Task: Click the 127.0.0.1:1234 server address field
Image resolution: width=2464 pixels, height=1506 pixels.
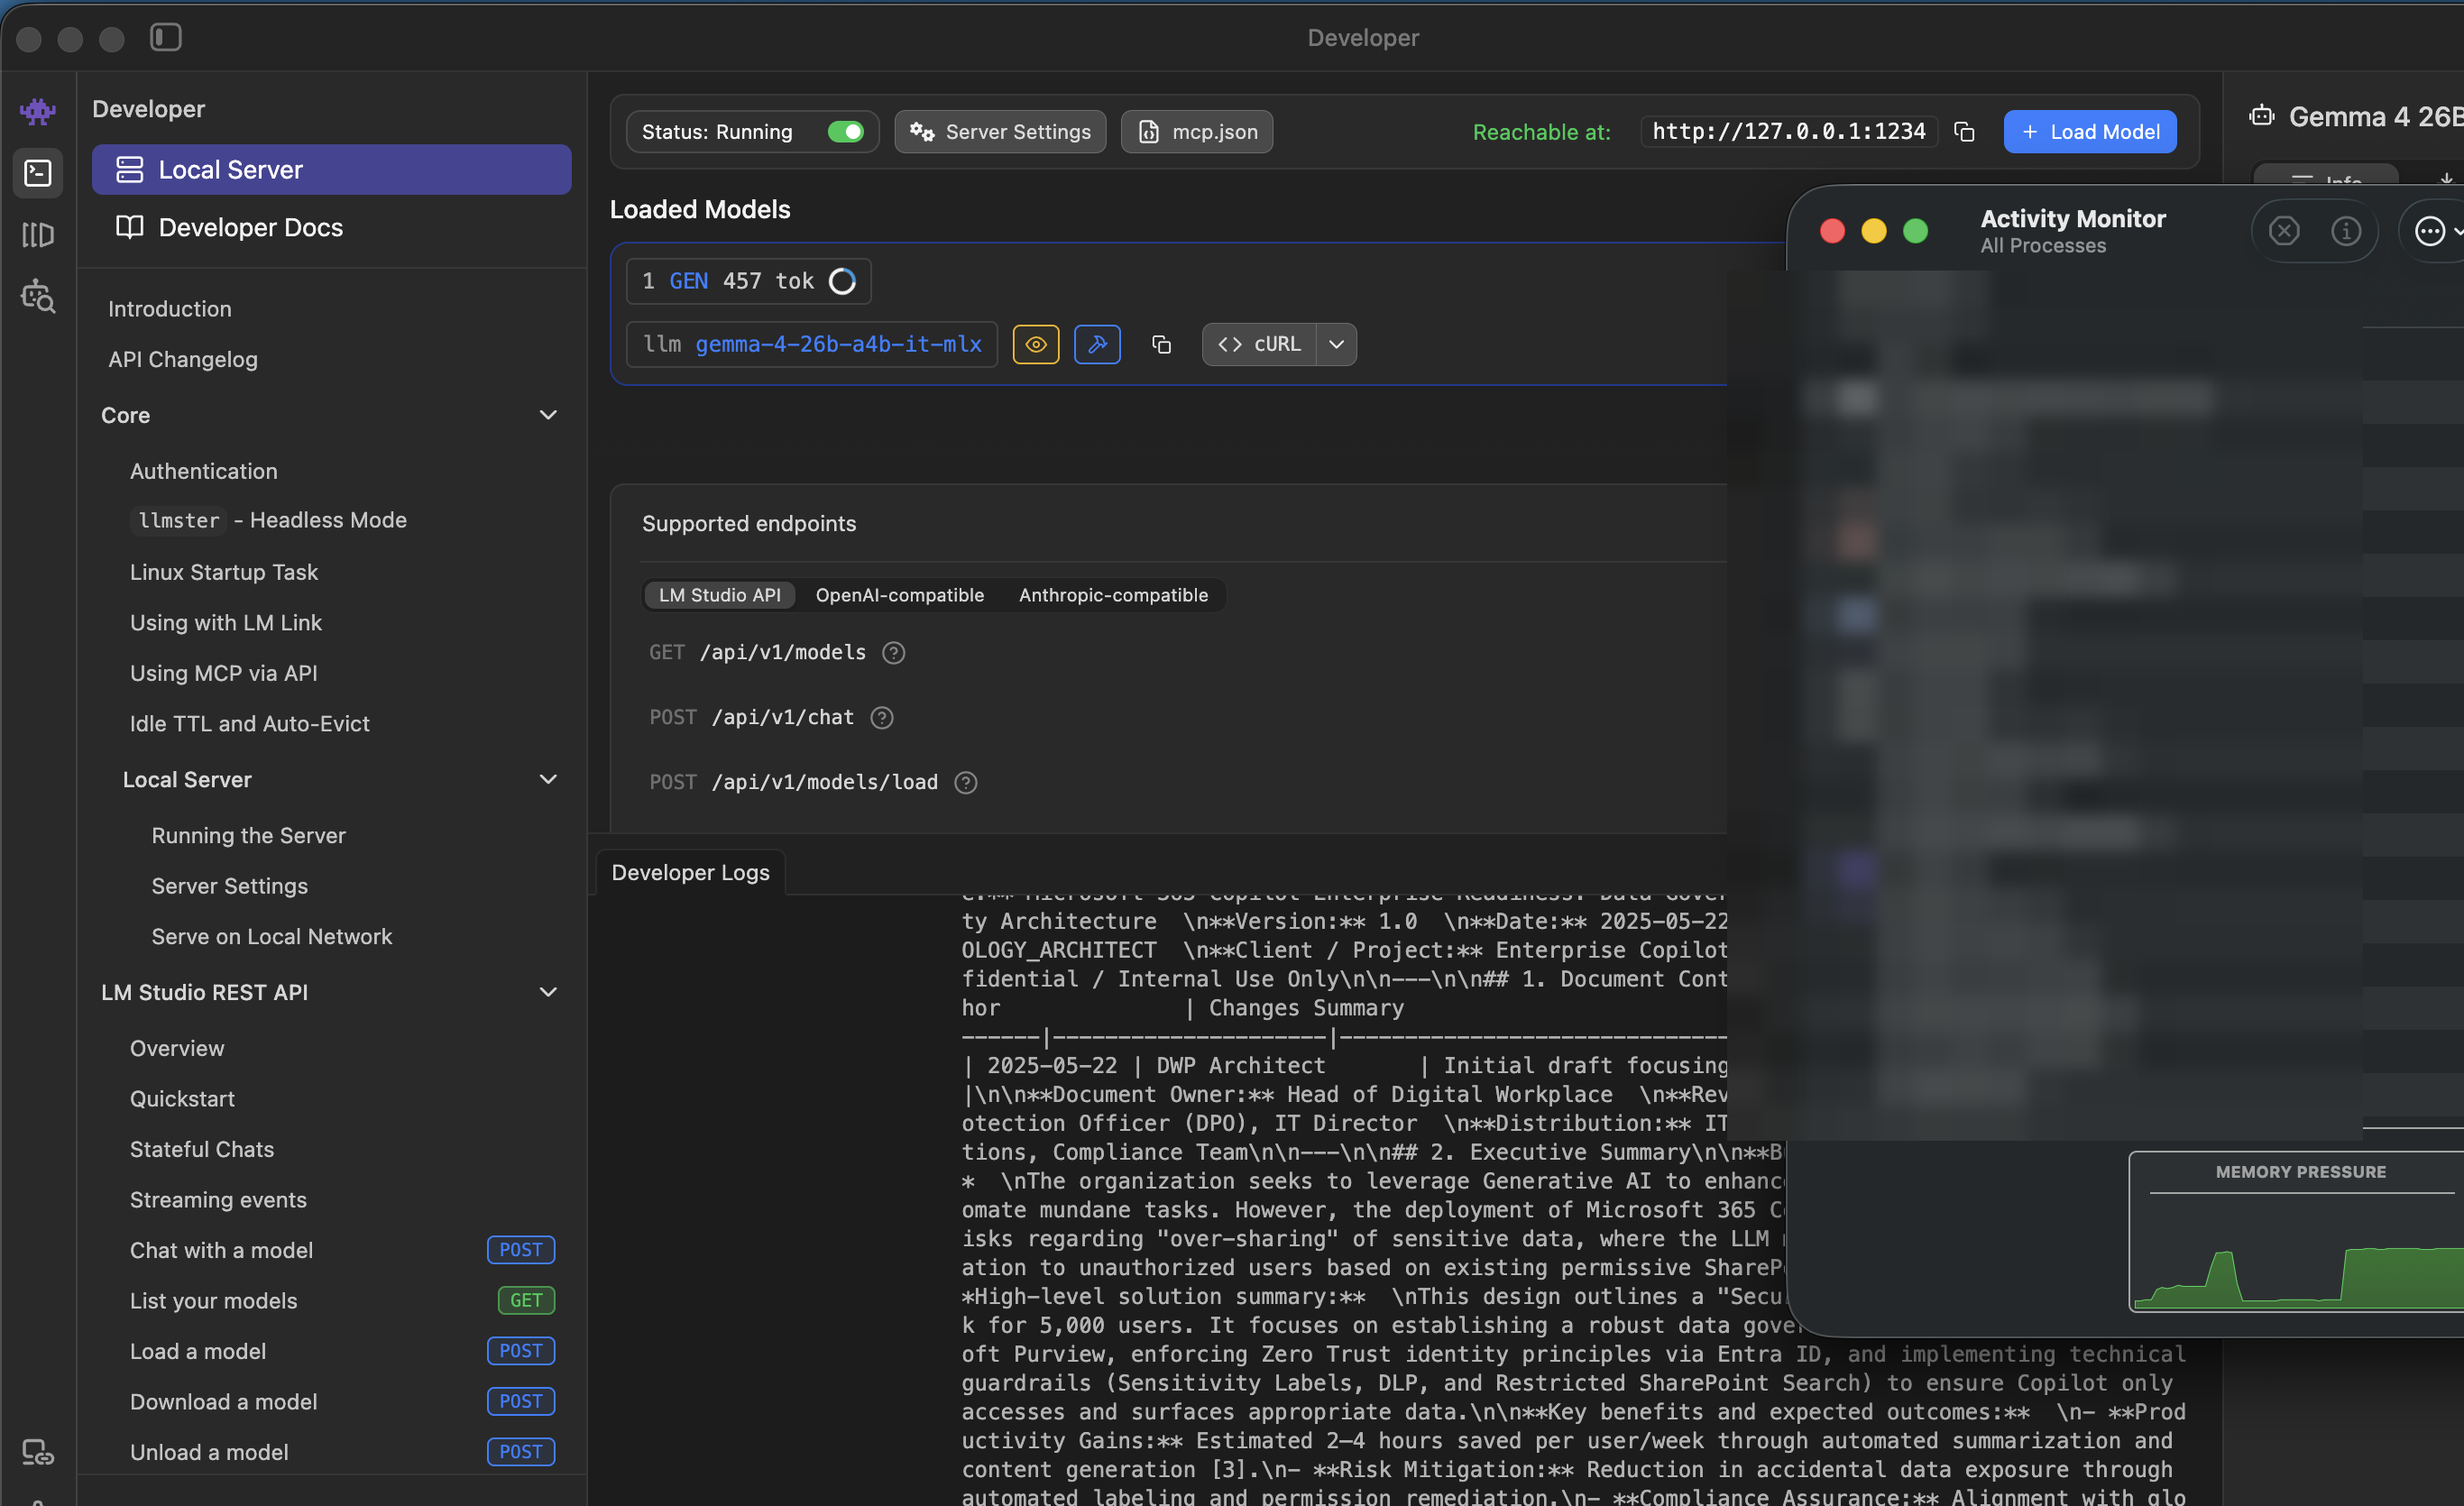Action: coord(1789,132)
